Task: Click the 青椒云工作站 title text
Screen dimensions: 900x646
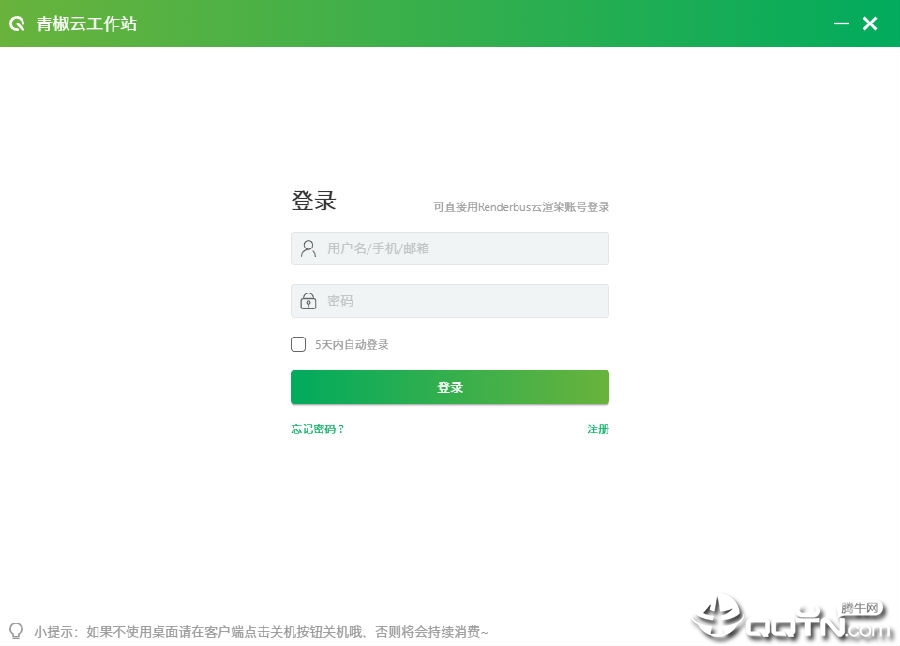Action: [x=87, y=24]
